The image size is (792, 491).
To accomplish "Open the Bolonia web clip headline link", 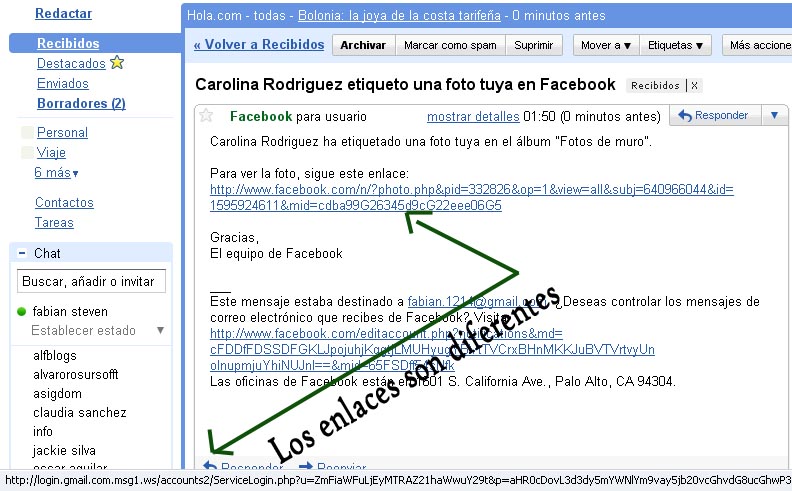I will 399,16.
